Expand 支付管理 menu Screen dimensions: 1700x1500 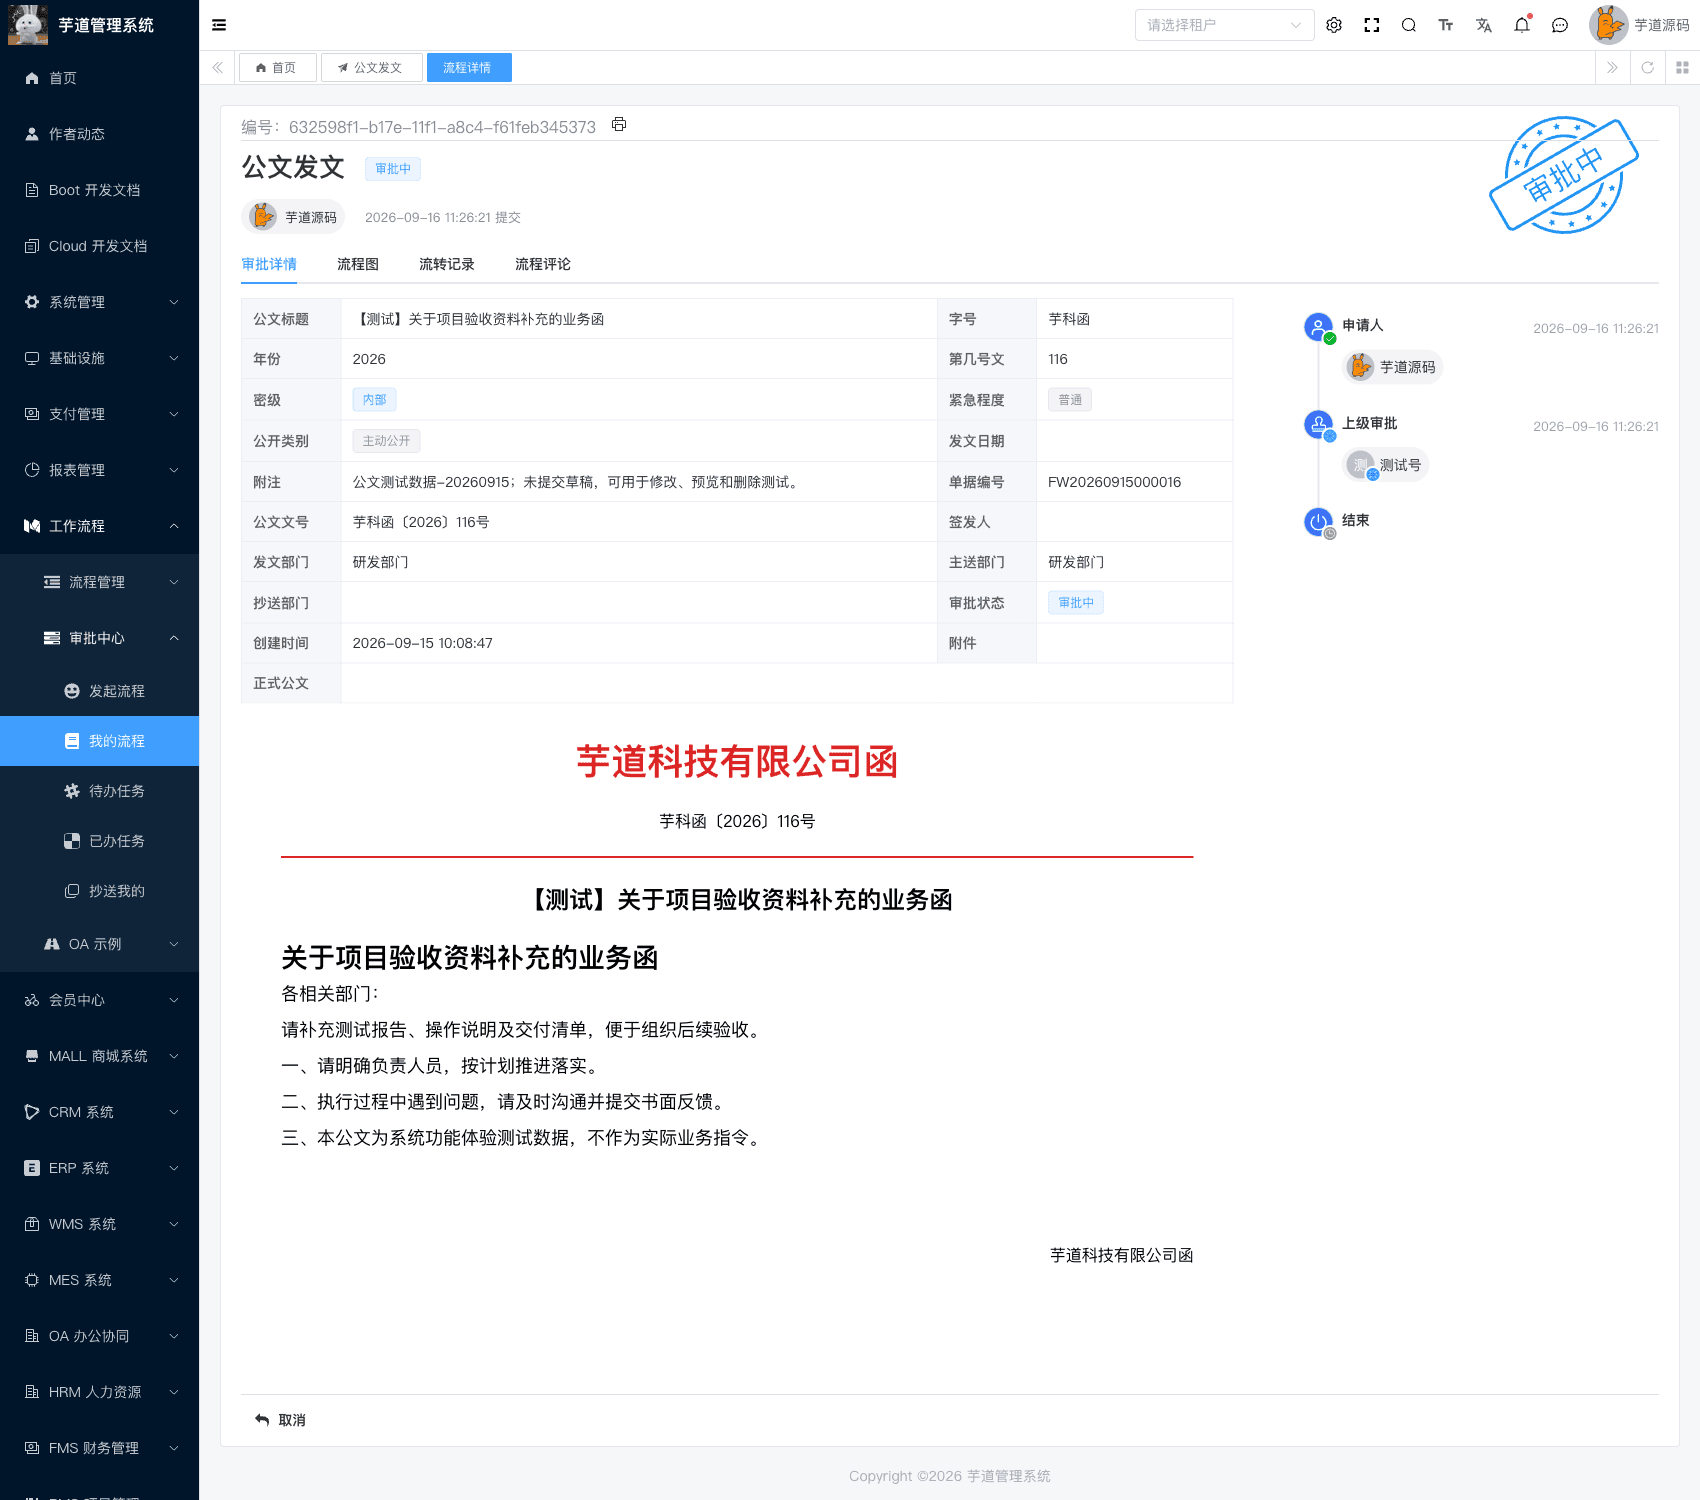point(99,414)
